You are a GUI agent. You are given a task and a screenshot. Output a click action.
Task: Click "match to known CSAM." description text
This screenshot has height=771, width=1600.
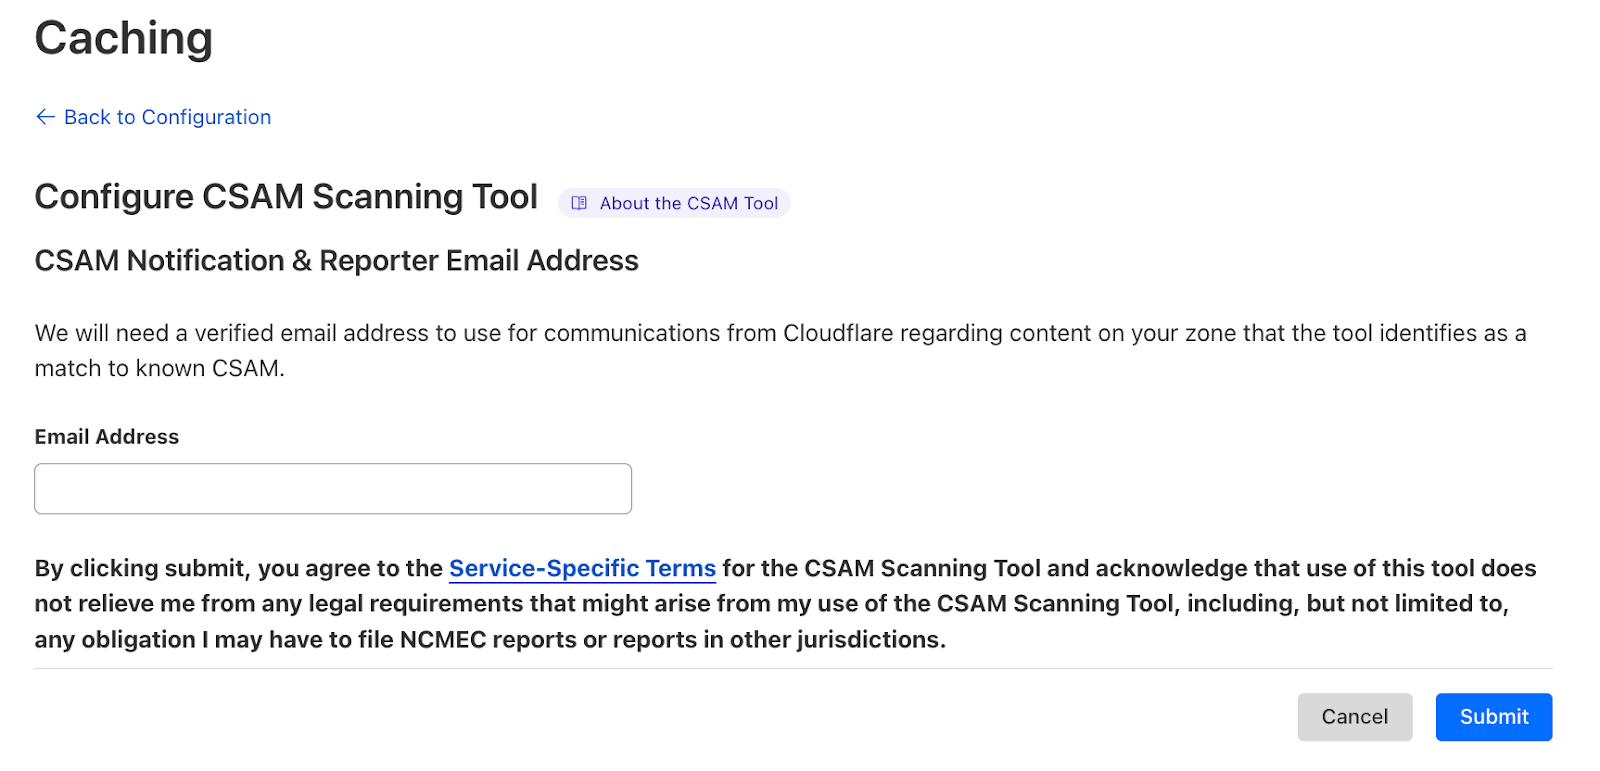(x=160, y=369)
